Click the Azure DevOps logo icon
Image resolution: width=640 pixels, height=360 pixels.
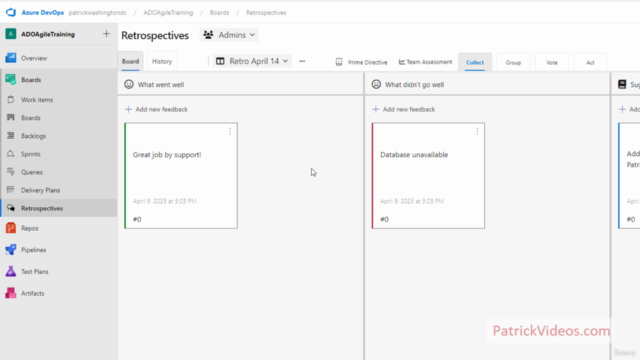(x=11, y=12)
